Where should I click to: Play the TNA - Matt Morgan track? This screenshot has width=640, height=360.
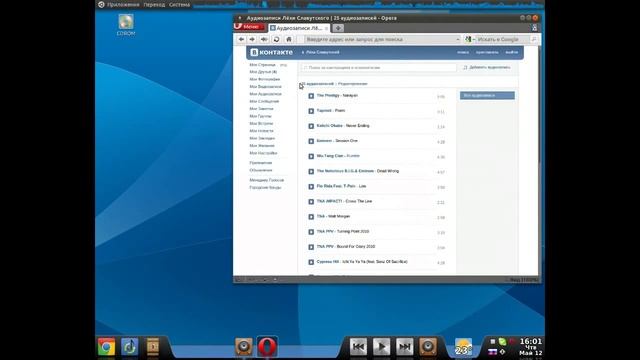pyautogui.click(x=311, y=217)
